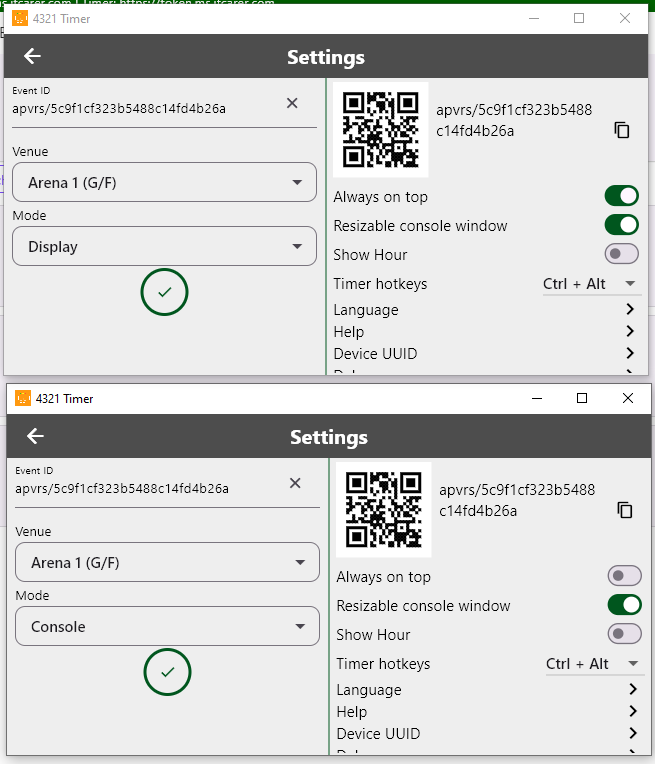Minimize the lower 4321 Timer window
655x764 pixels.
click(537, 398)
